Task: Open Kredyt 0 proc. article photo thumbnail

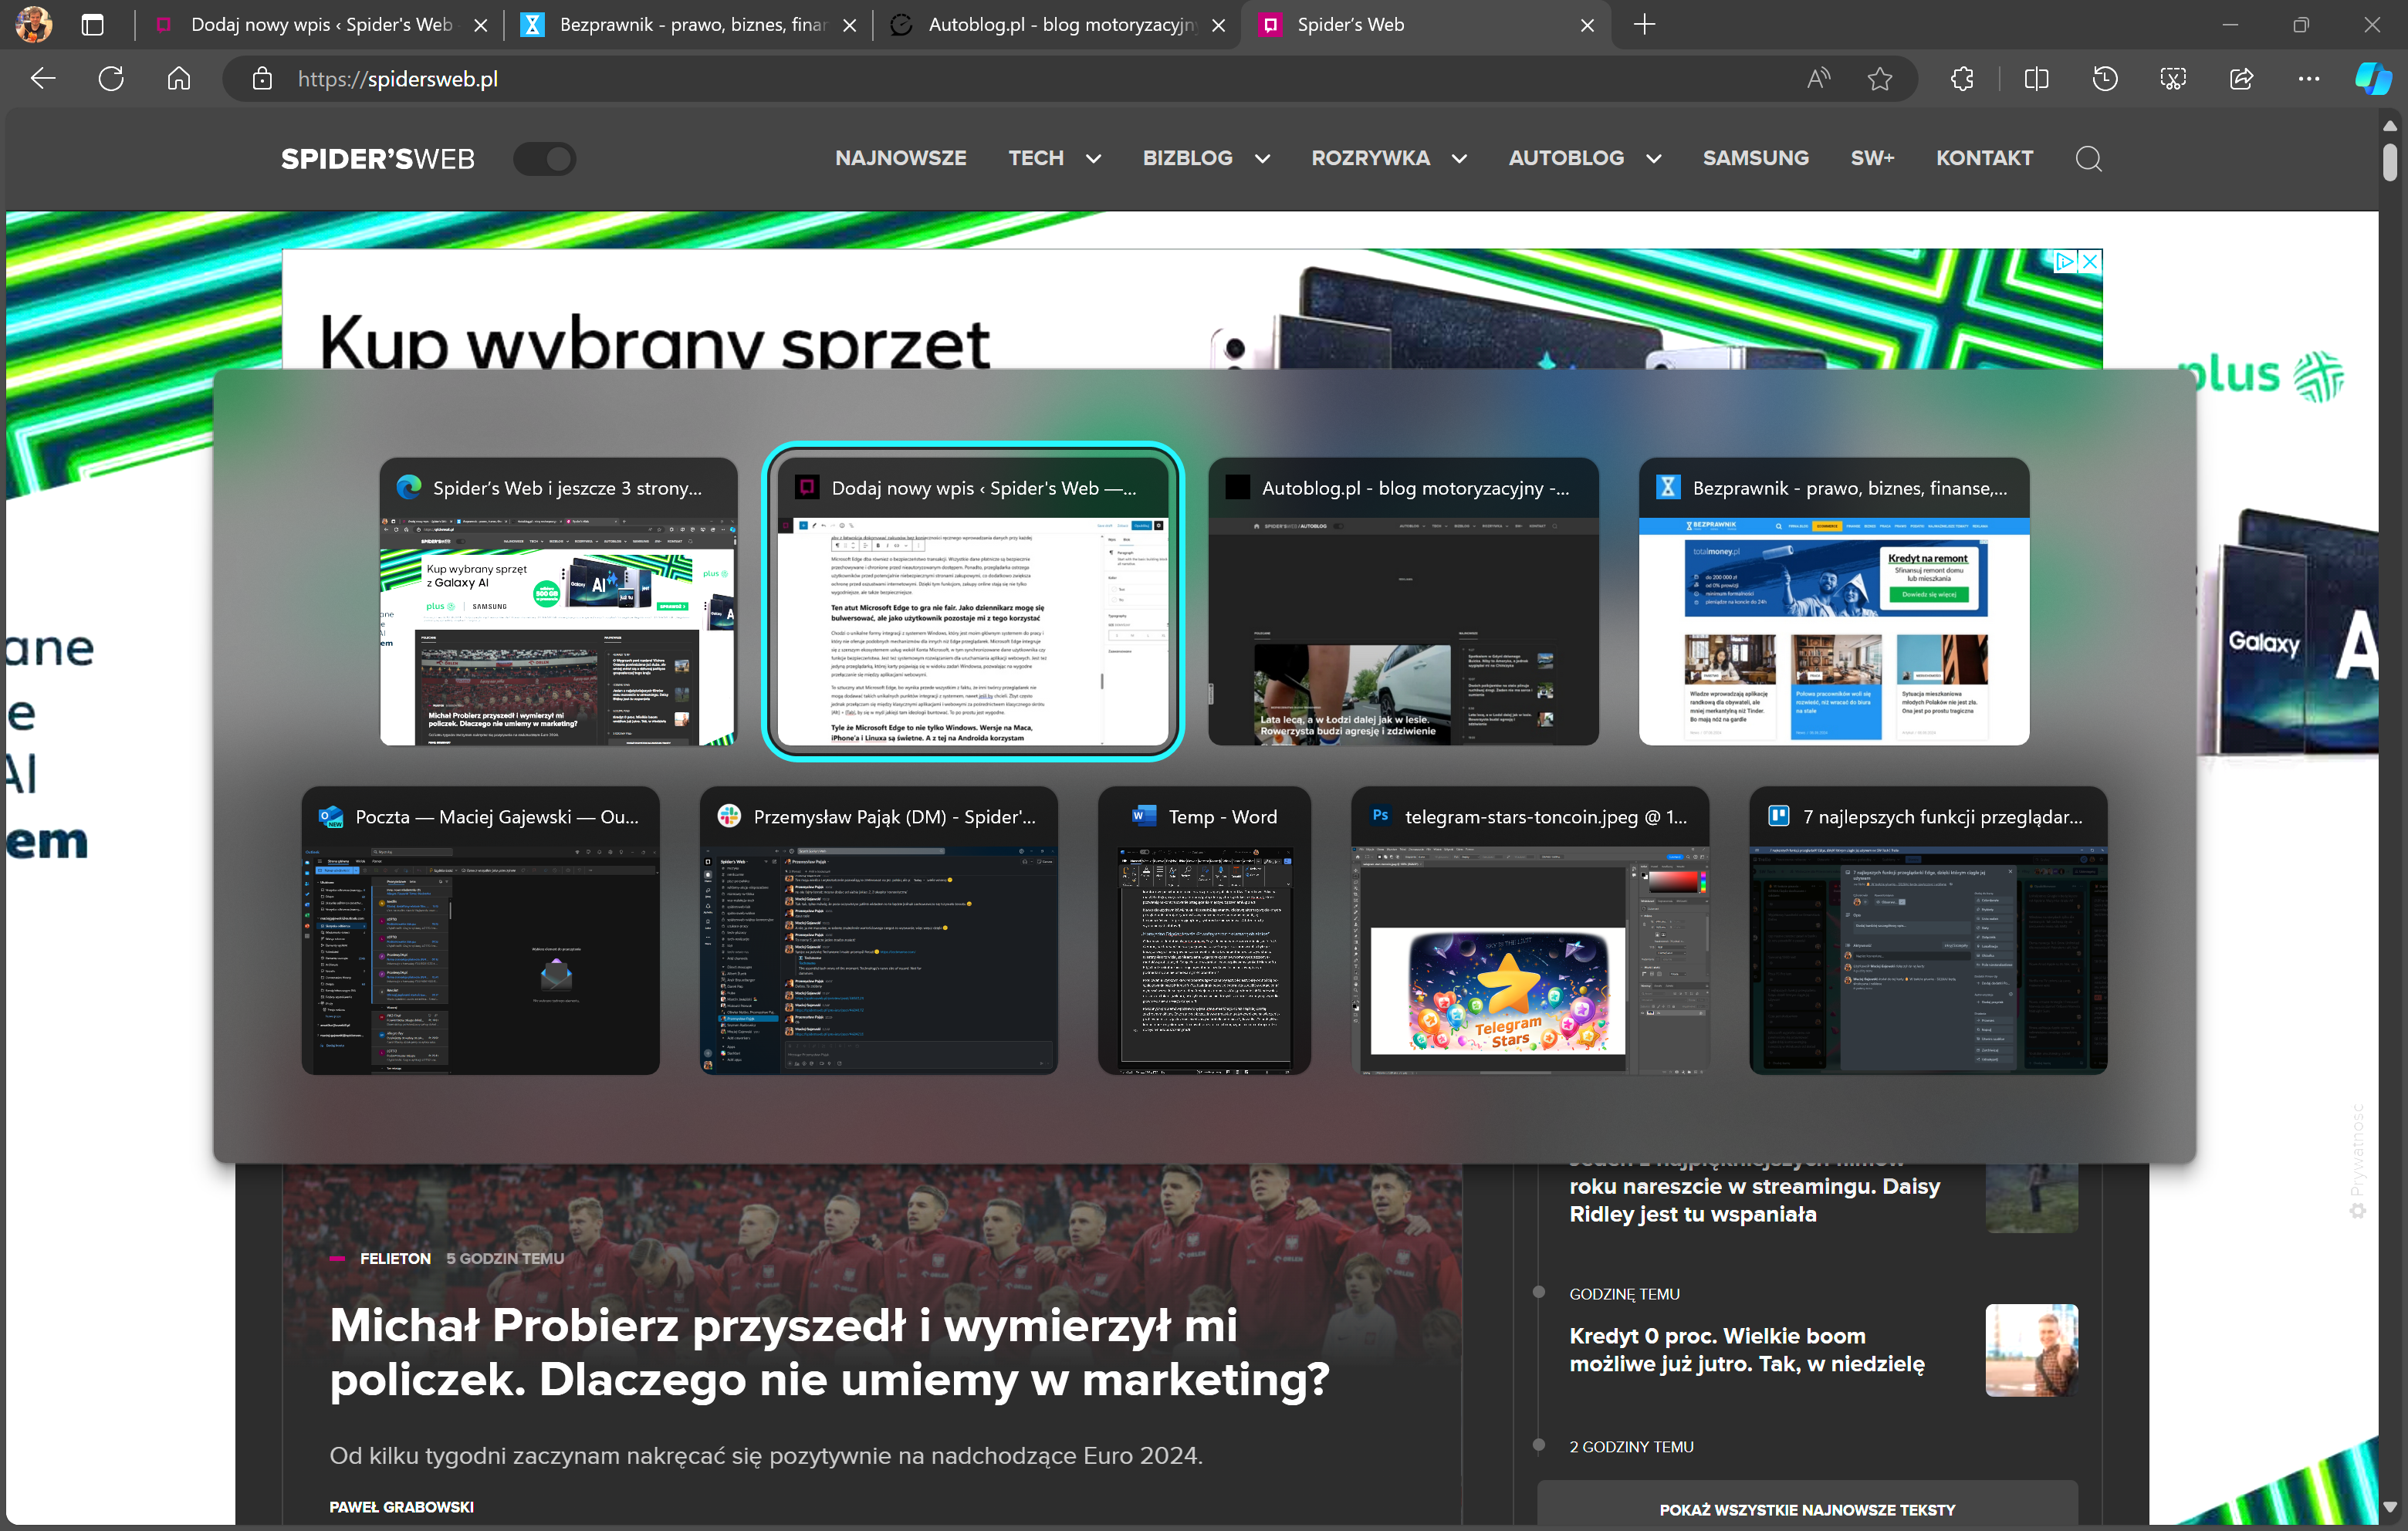Action: coord(2031,1350)
